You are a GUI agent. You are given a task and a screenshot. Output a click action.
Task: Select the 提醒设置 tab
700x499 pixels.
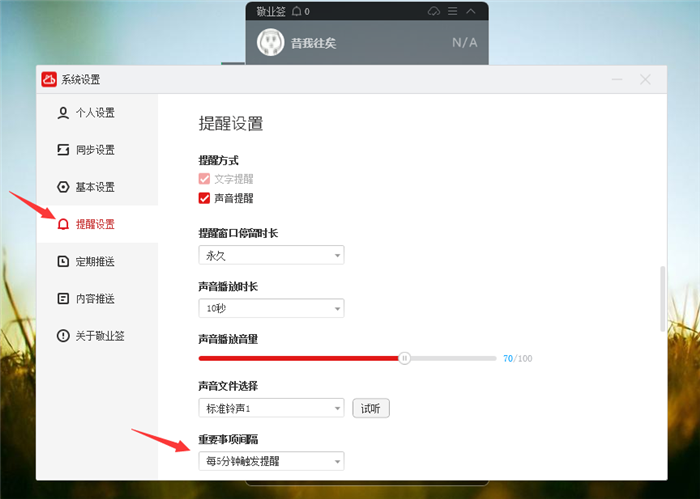coord(97,224)
